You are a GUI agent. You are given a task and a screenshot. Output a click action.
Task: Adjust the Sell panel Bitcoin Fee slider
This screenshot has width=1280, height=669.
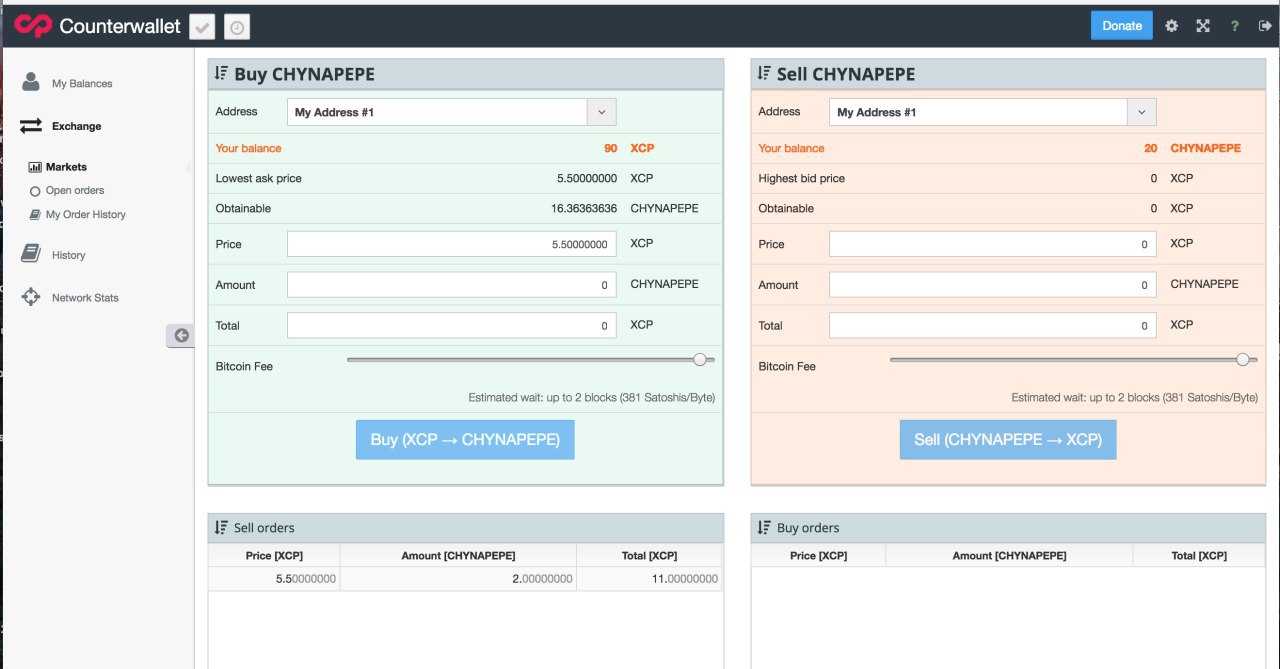coord(1243,360)
